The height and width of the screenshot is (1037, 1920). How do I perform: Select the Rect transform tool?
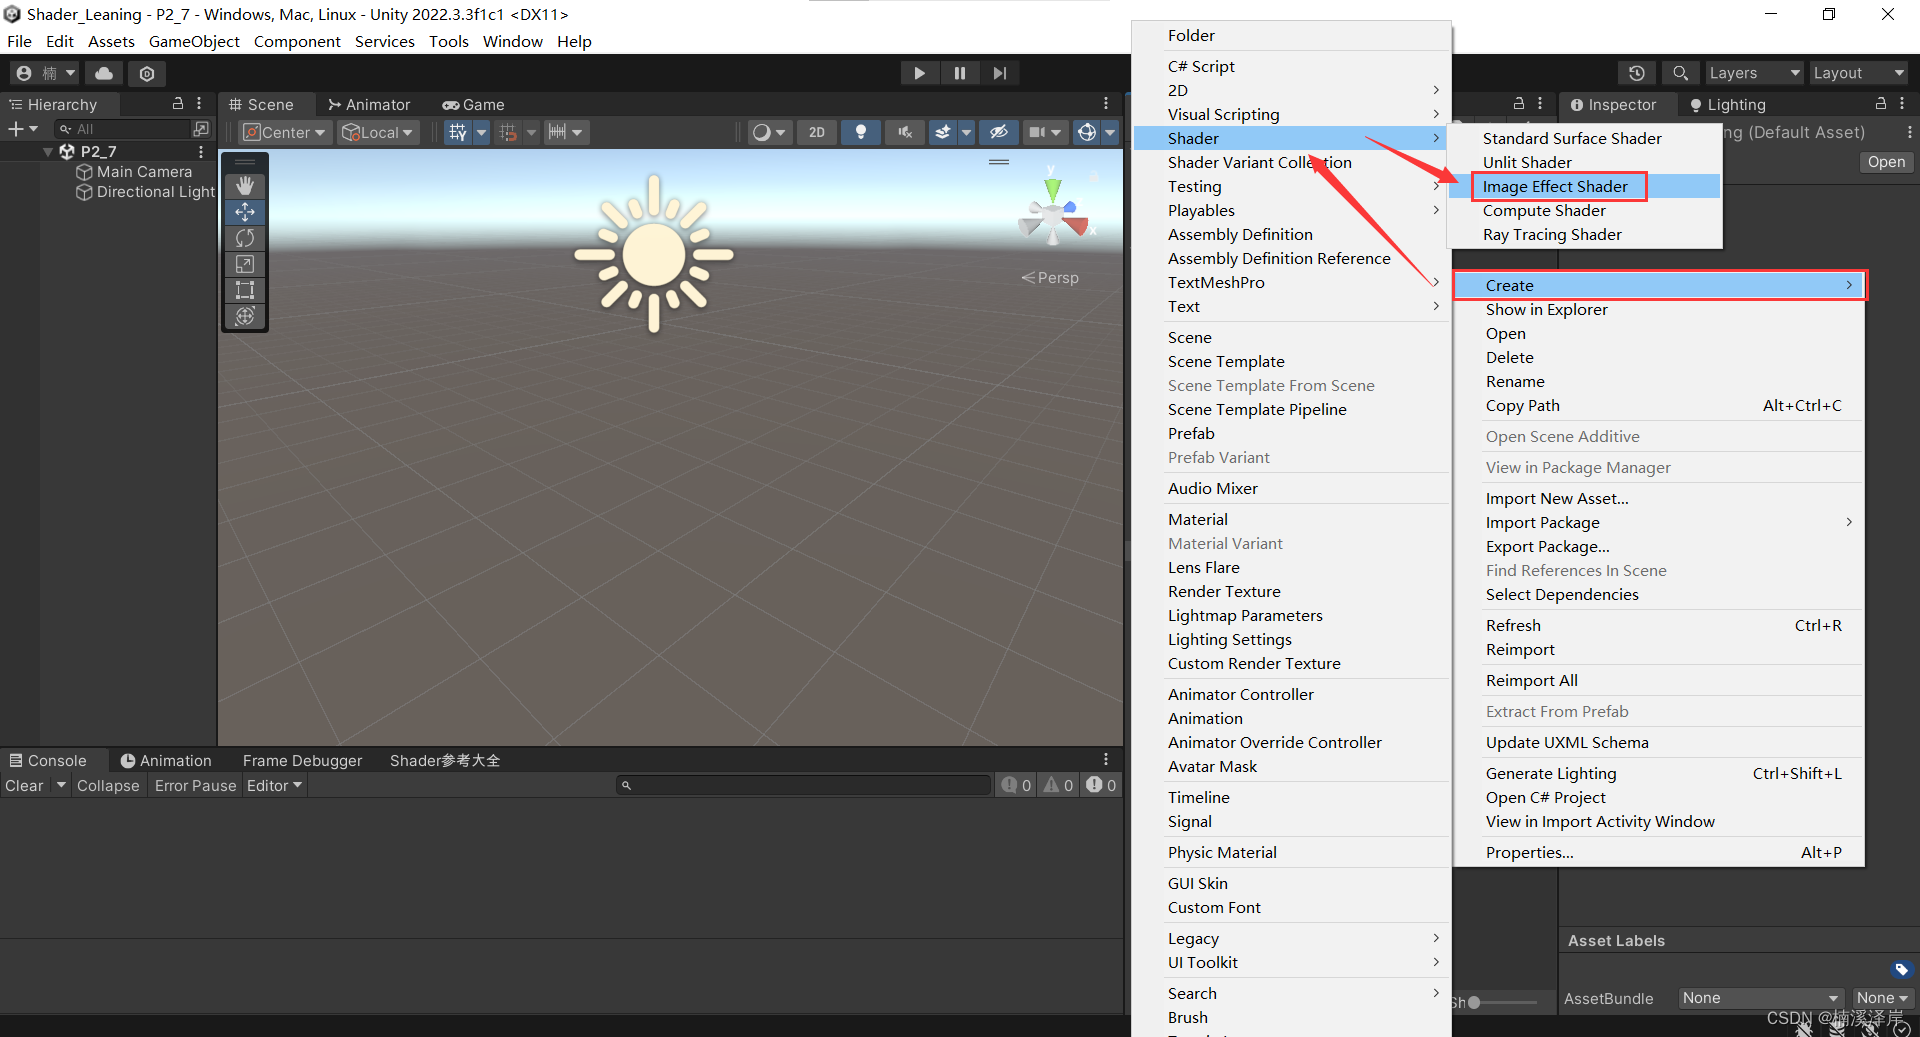[245, 290]
